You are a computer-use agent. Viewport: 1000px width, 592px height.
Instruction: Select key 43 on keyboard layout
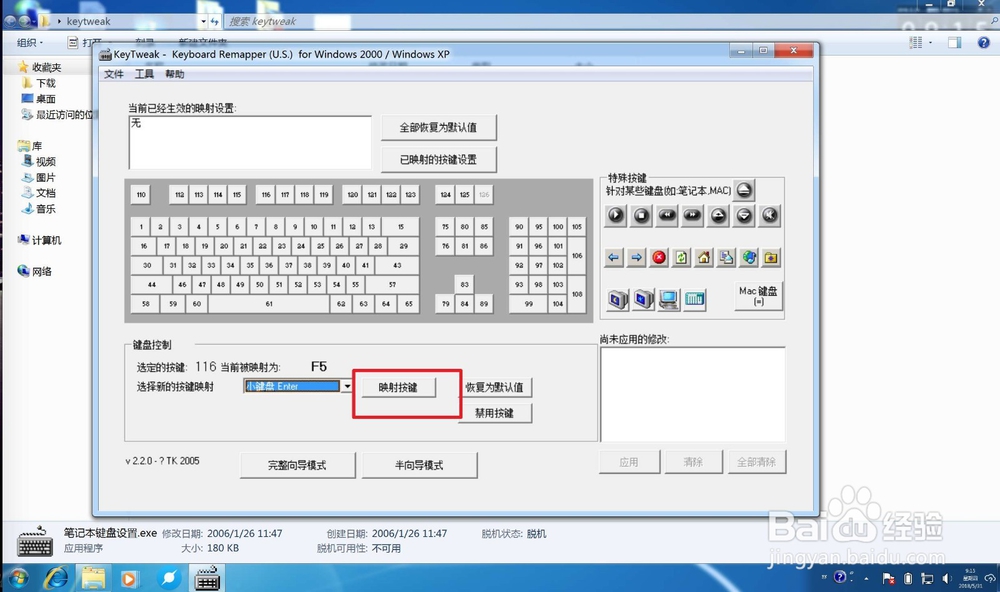click(397, 265)
